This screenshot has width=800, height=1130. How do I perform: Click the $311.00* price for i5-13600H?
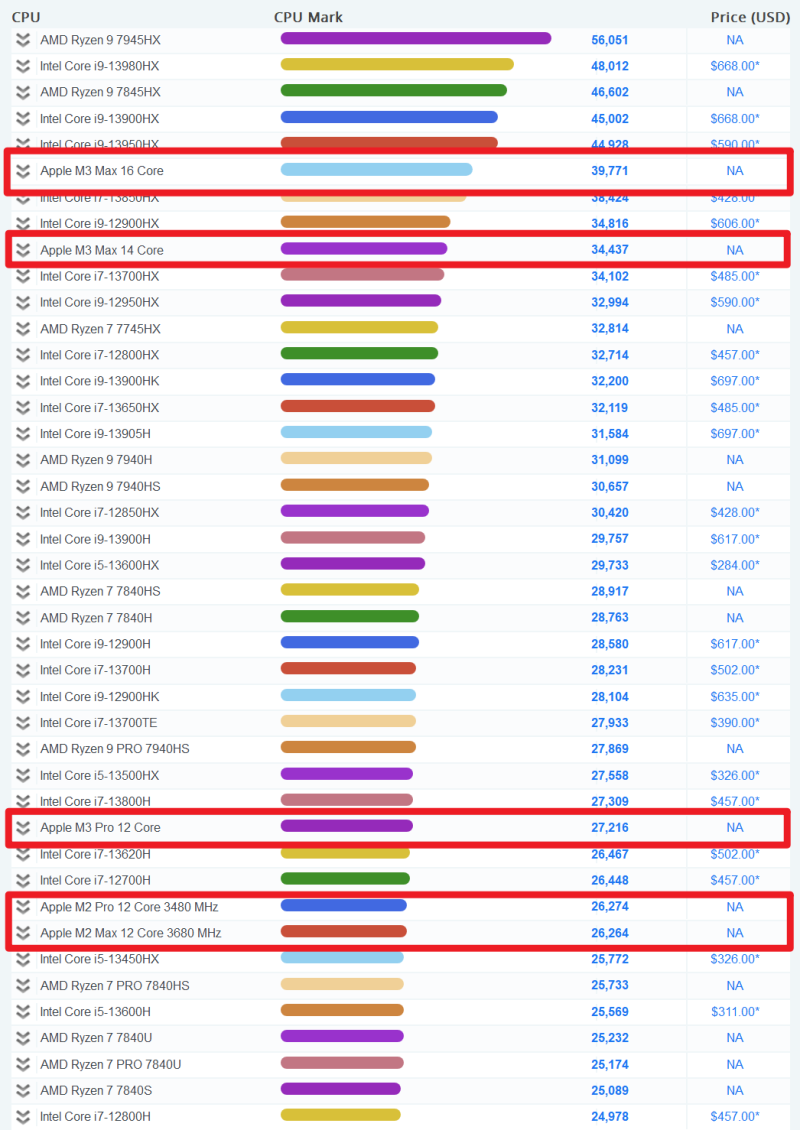734,1012
